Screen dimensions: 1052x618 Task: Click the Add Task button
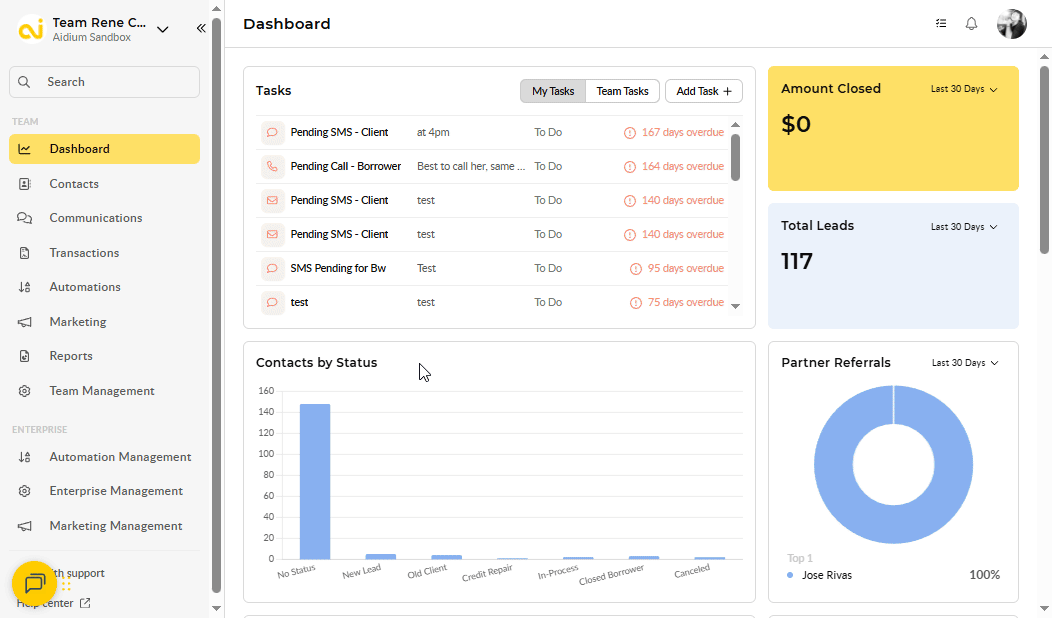tap(703, 91)
